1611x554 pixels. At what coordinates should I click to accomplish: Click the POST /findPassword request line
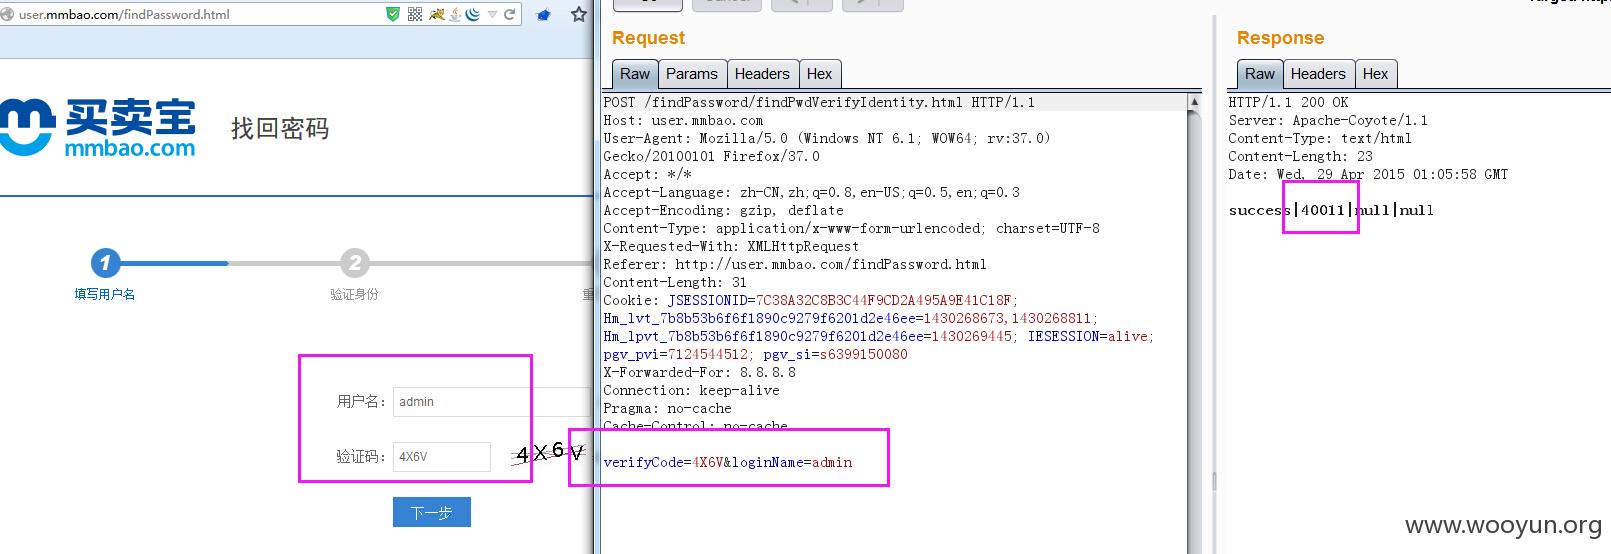coord(819,102)
